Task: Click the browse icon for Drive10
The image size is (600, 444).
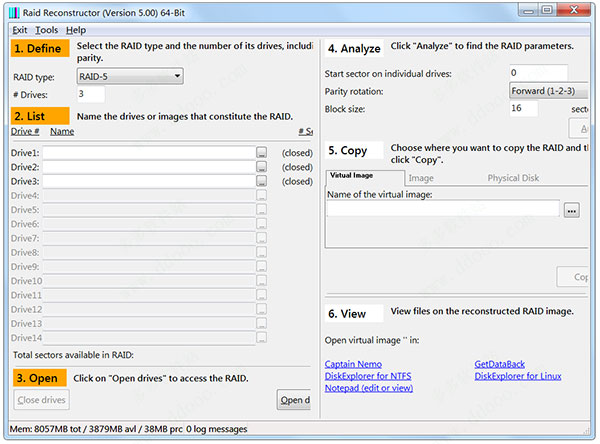Action: pyautogui.click(x=261, y=281)
